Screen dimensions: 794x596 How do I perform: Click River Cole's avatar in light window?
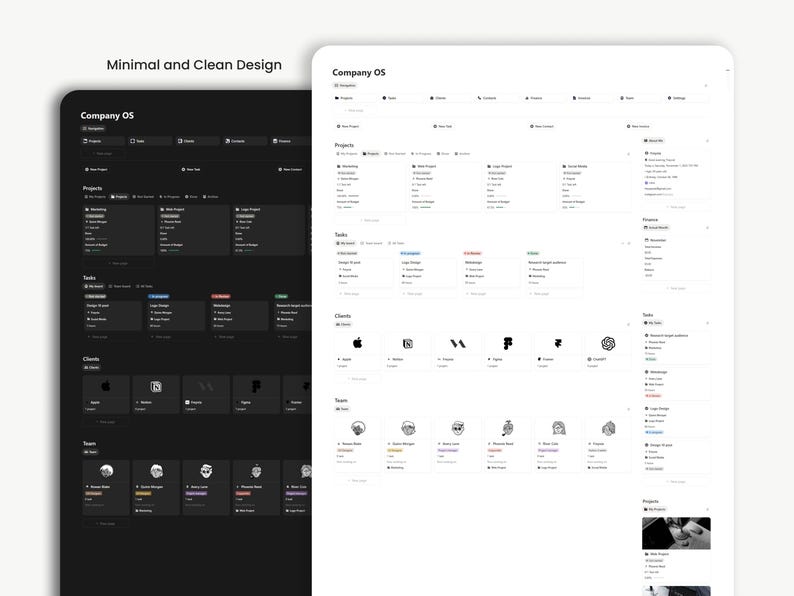[558, 428]
